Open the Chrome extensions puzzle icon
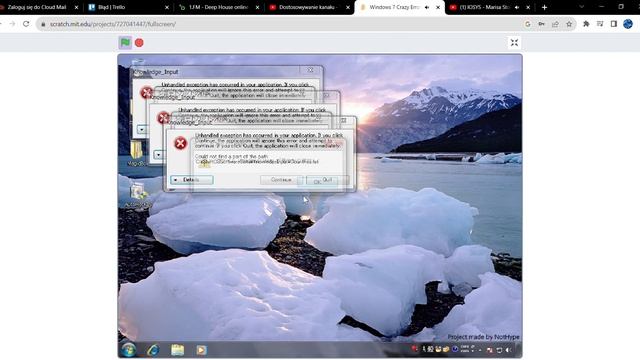This screenshot has height=360, width=640. pyautogui.click(x=586, y=24)
